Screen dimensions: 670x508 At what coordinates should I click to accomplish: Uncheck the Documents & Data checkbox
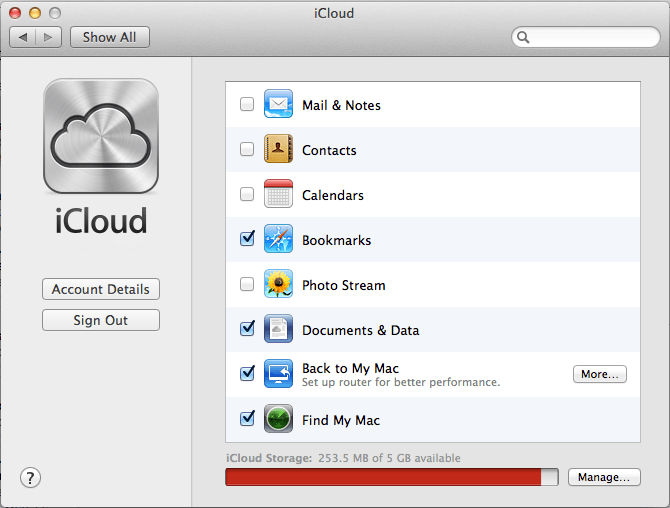(x=247, y=329)
